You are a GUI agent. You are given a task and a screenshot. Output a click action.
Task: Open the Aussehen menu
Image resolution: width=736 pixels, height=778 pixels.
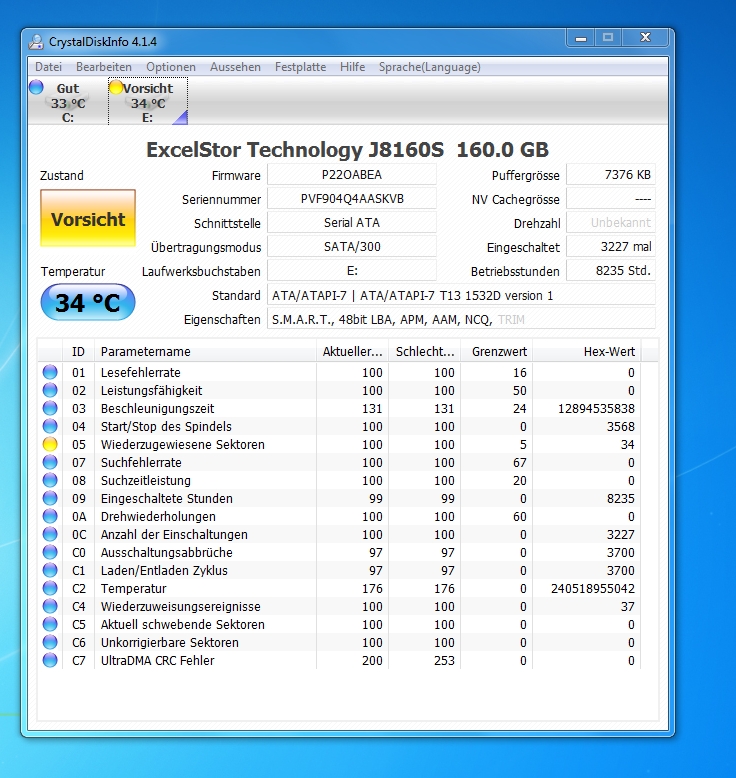235,67
